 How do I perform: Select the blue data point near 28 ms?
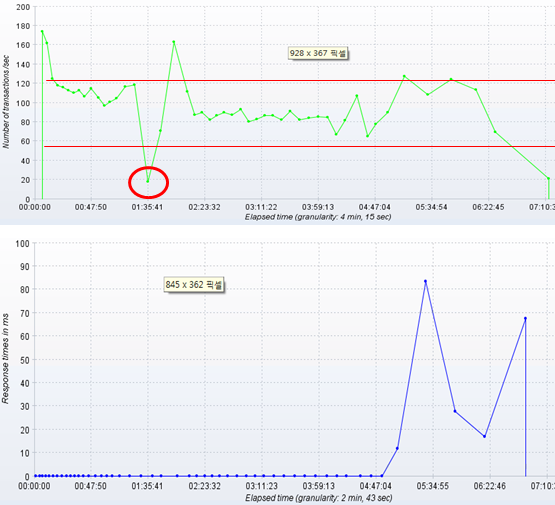click(x=455, y=411)
